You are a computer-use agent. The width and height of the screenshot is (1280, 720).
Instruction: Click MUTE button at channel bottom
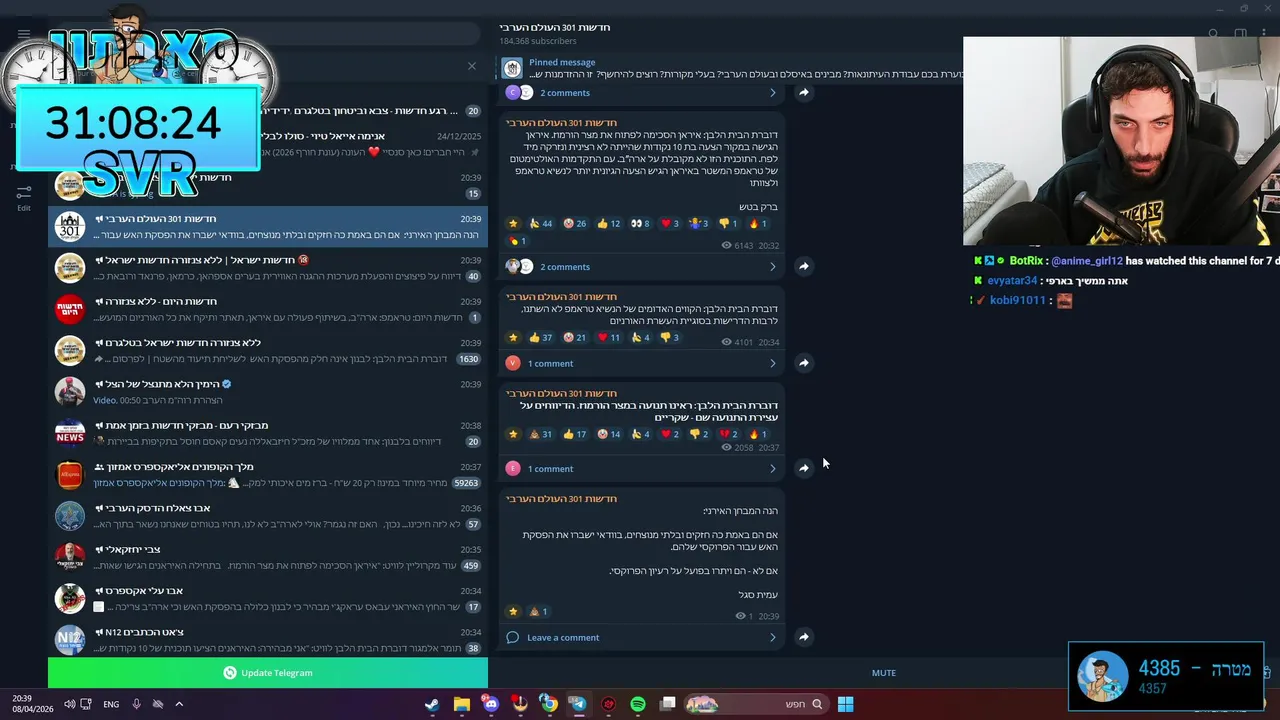(883, 673)
